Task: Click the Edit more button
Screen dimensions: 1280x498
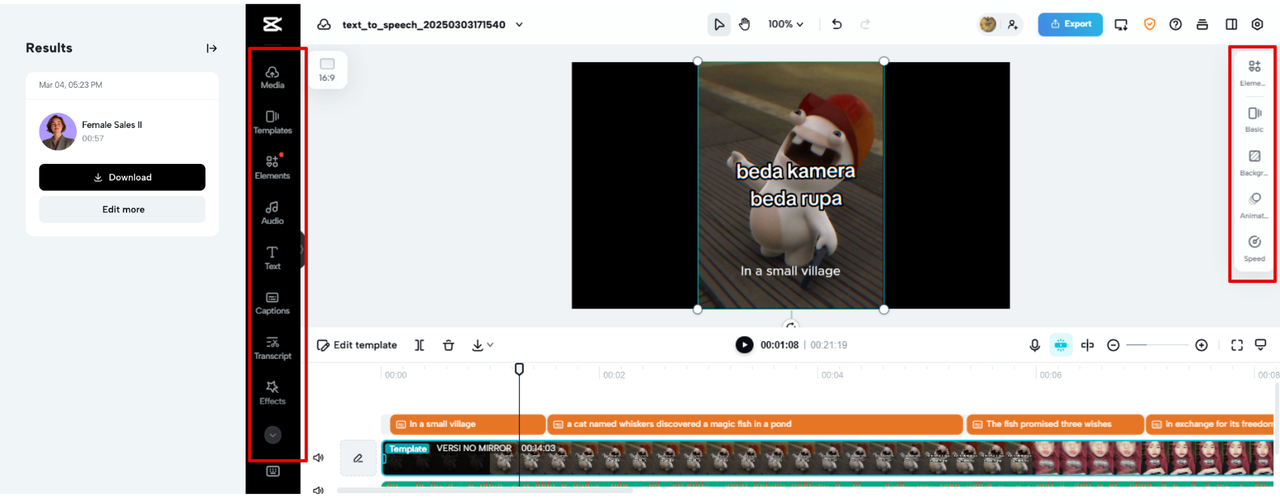Action: pos(122,209)
